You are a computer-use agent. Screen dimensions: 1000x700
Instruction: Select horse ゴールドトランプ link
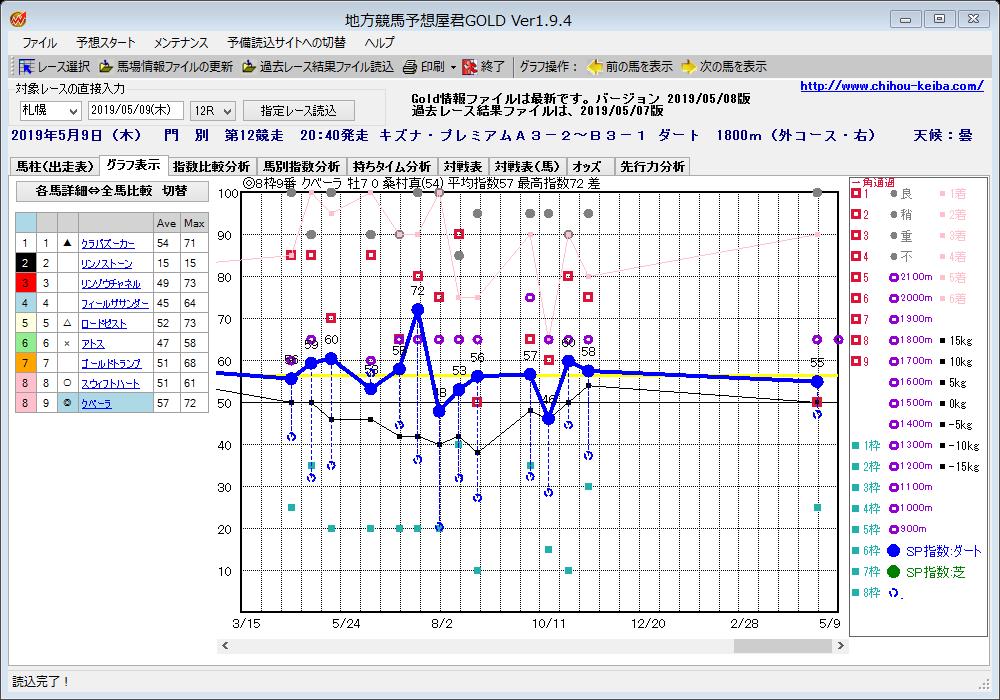(x=111, y=363)
